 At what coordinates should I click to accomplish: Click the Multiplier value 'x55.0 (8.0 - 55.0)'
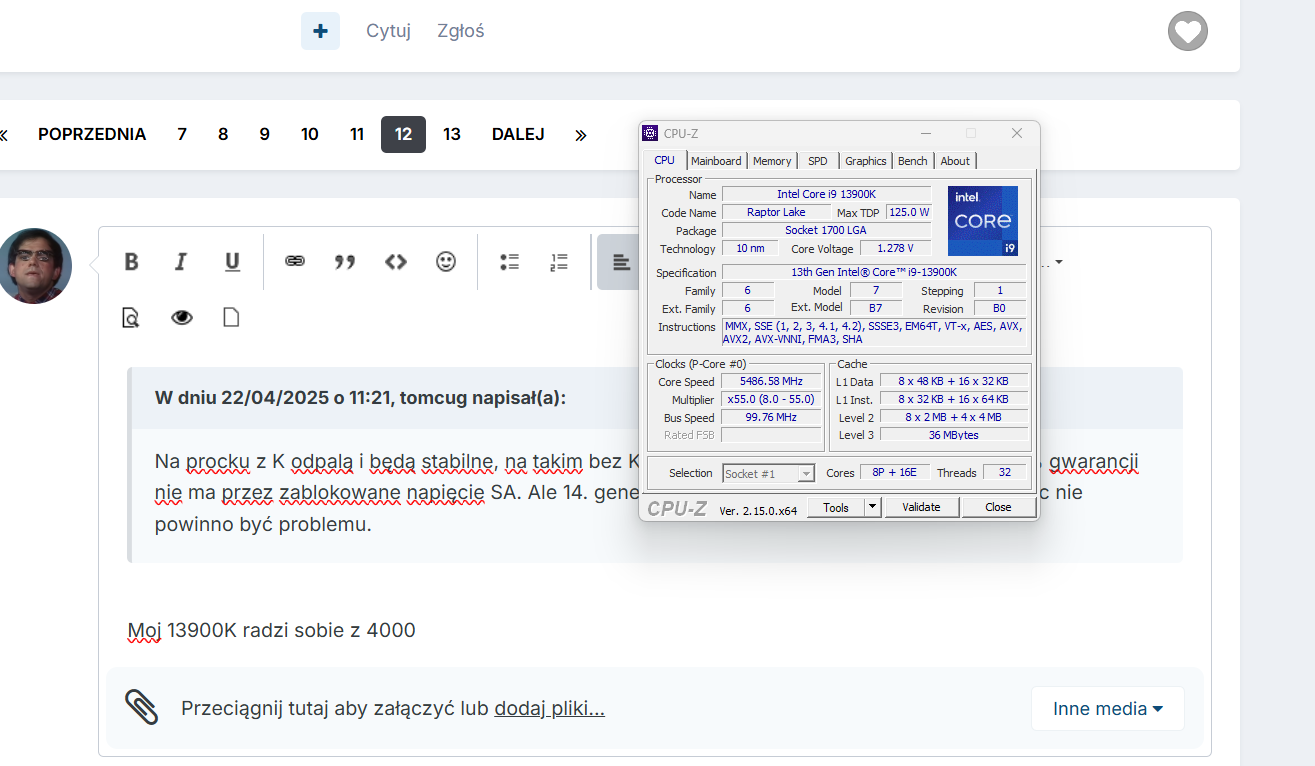[x=771, y=400]
